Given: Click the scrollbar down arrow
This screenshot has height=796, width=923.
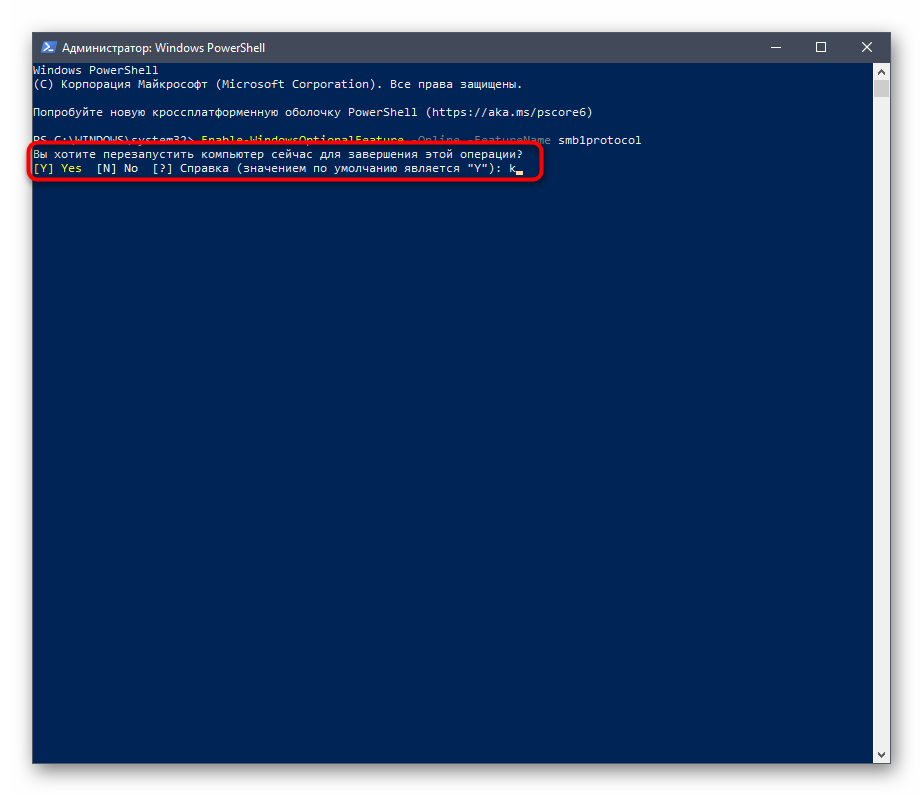Looking at the screenshot, I should [881, 754].
